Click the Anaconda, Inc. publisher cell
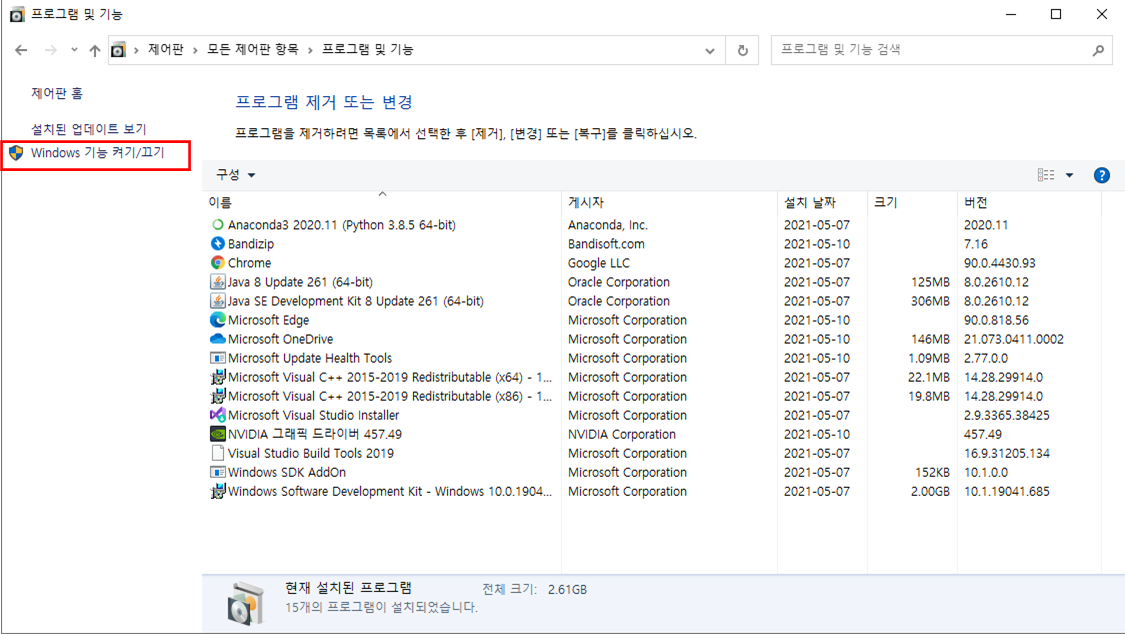The image size is (1125, 634). [608, 224]
